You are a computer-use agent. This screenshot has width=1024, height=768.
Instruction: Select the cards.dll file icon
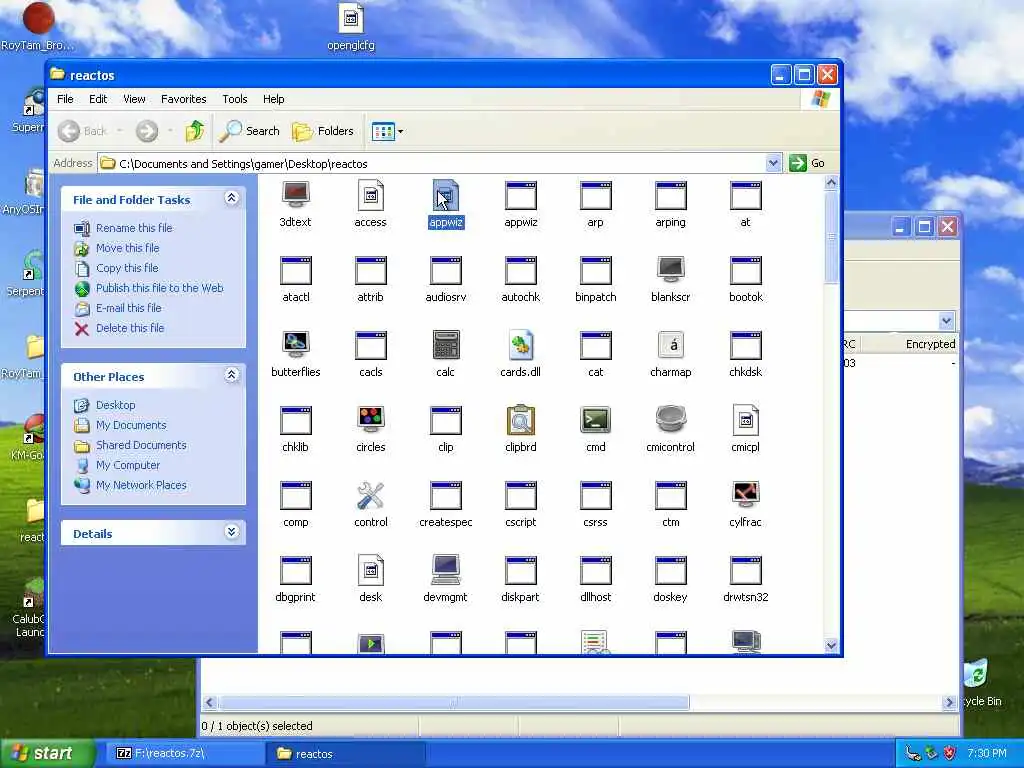(520, 344)
